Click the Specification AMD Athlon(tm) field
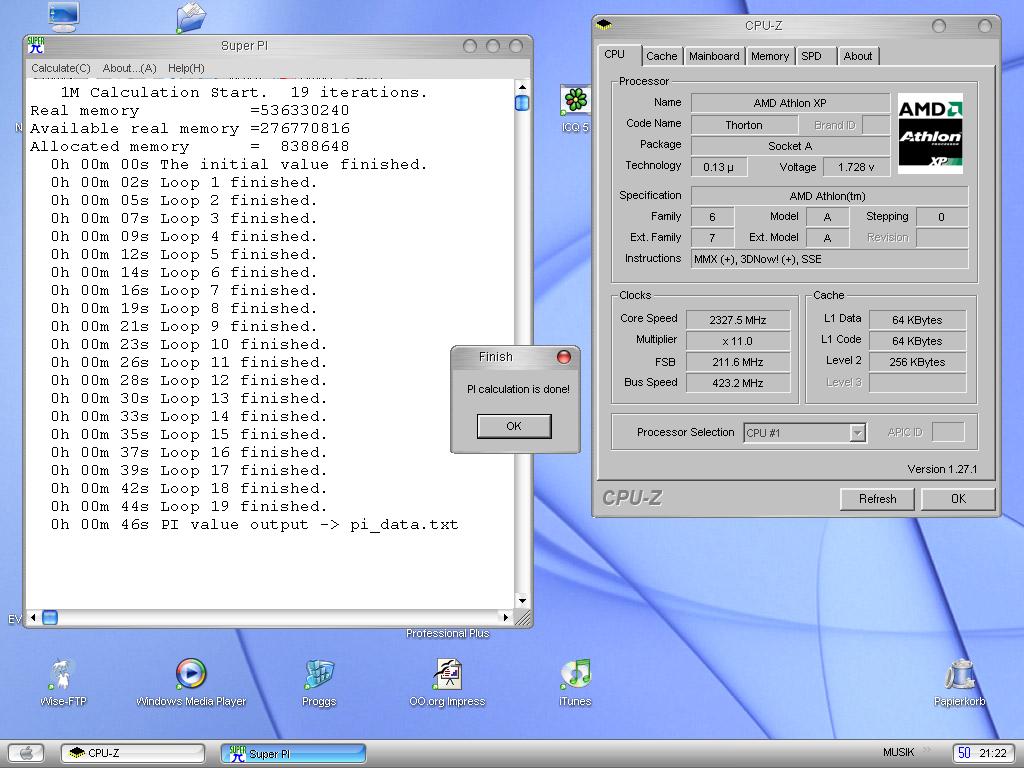This screenshot has width=1024, height=768. click(x=829, y=196)
